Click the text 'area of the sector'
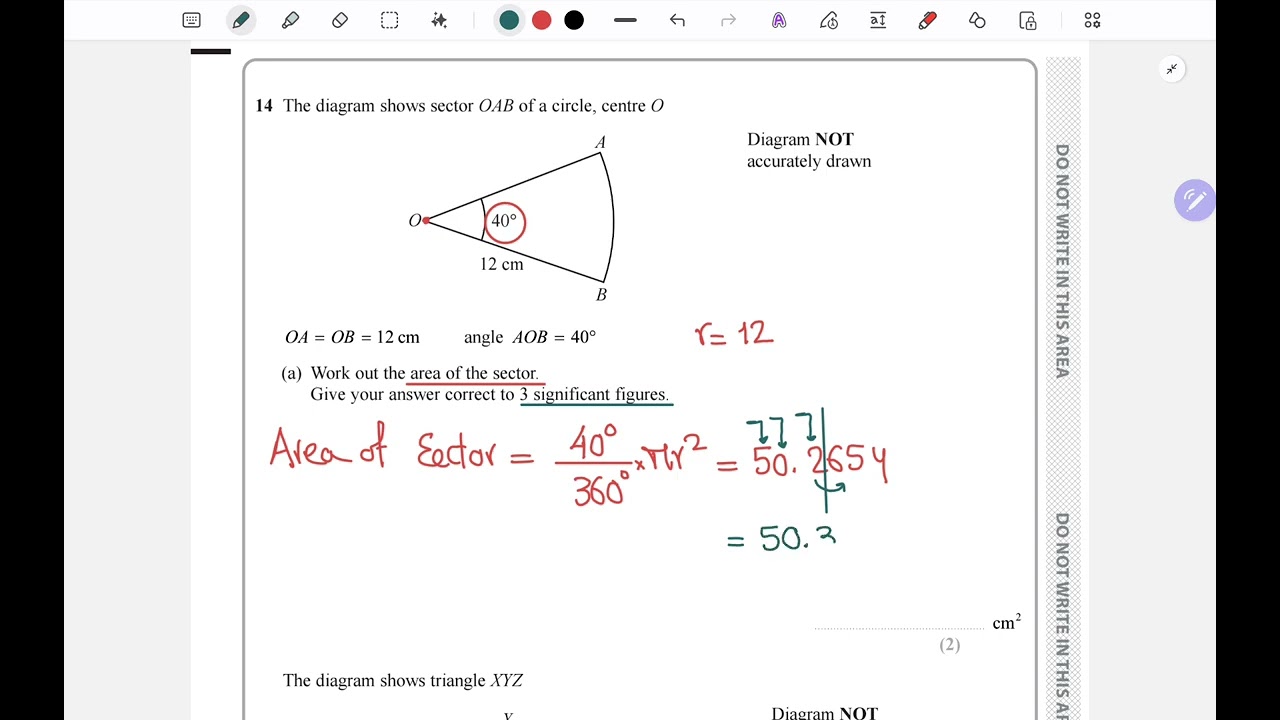This screenshot has width=1280, height=720. pos(474,373)
